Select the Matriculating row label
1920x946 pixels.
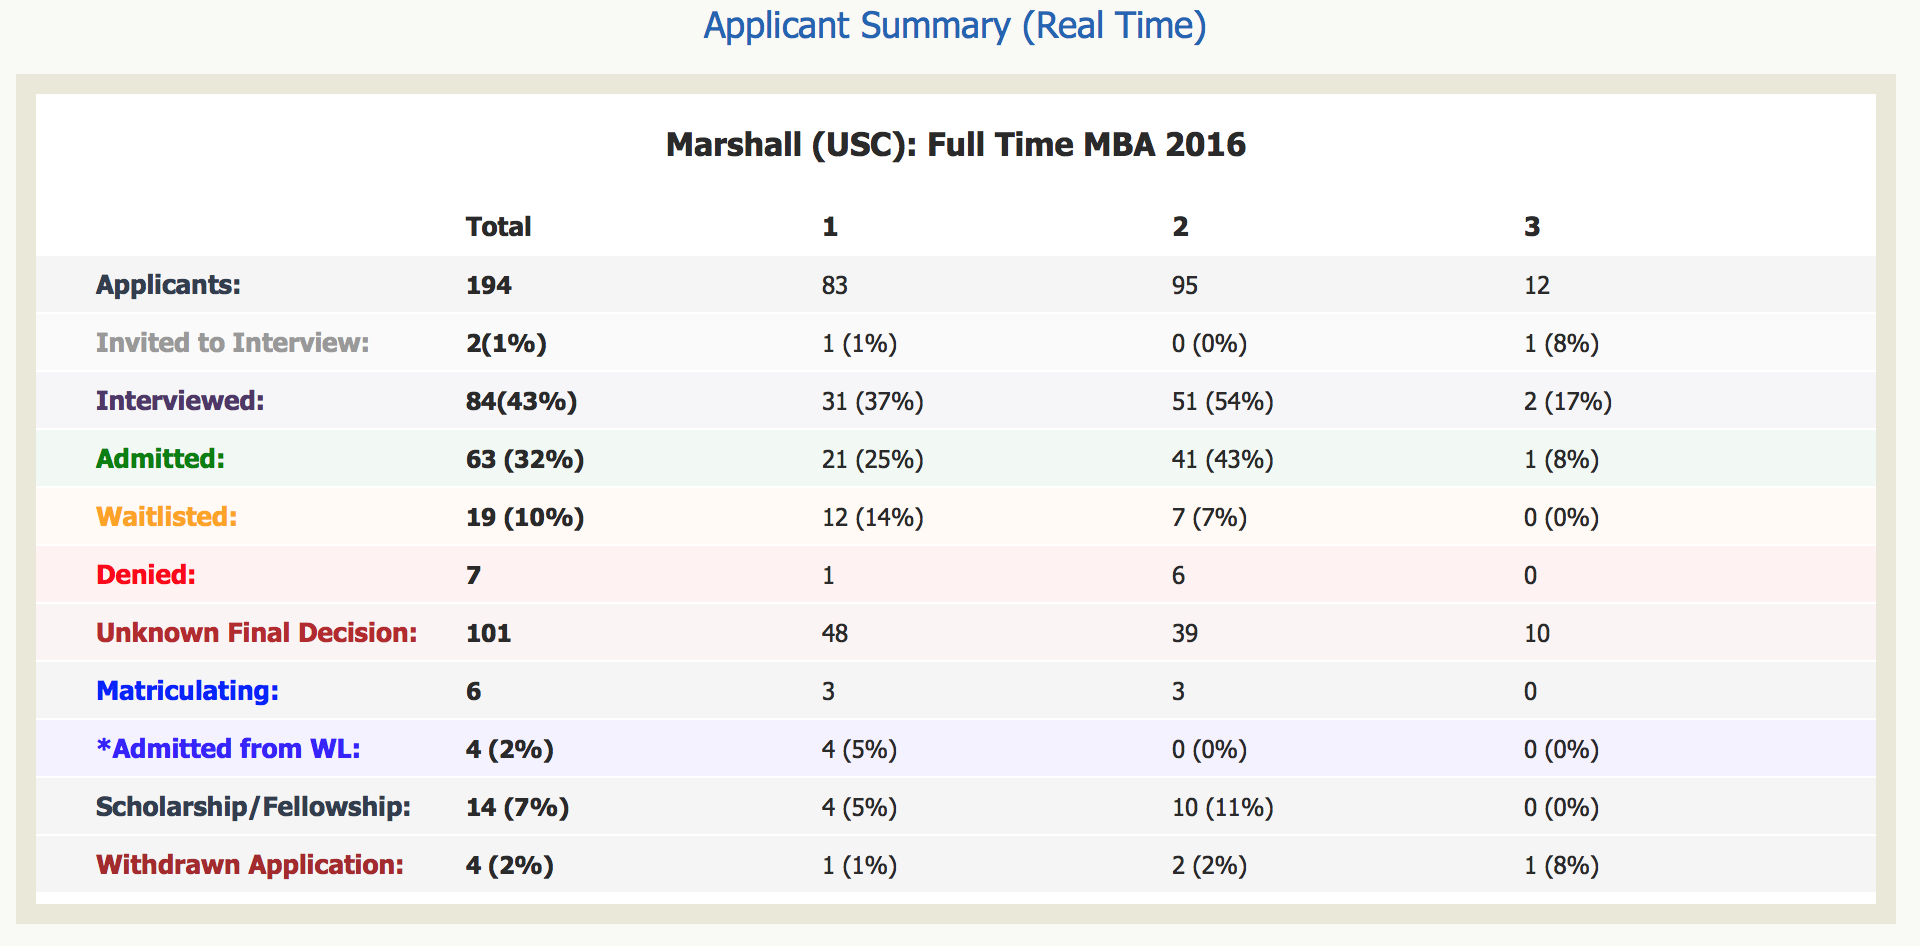186,691
